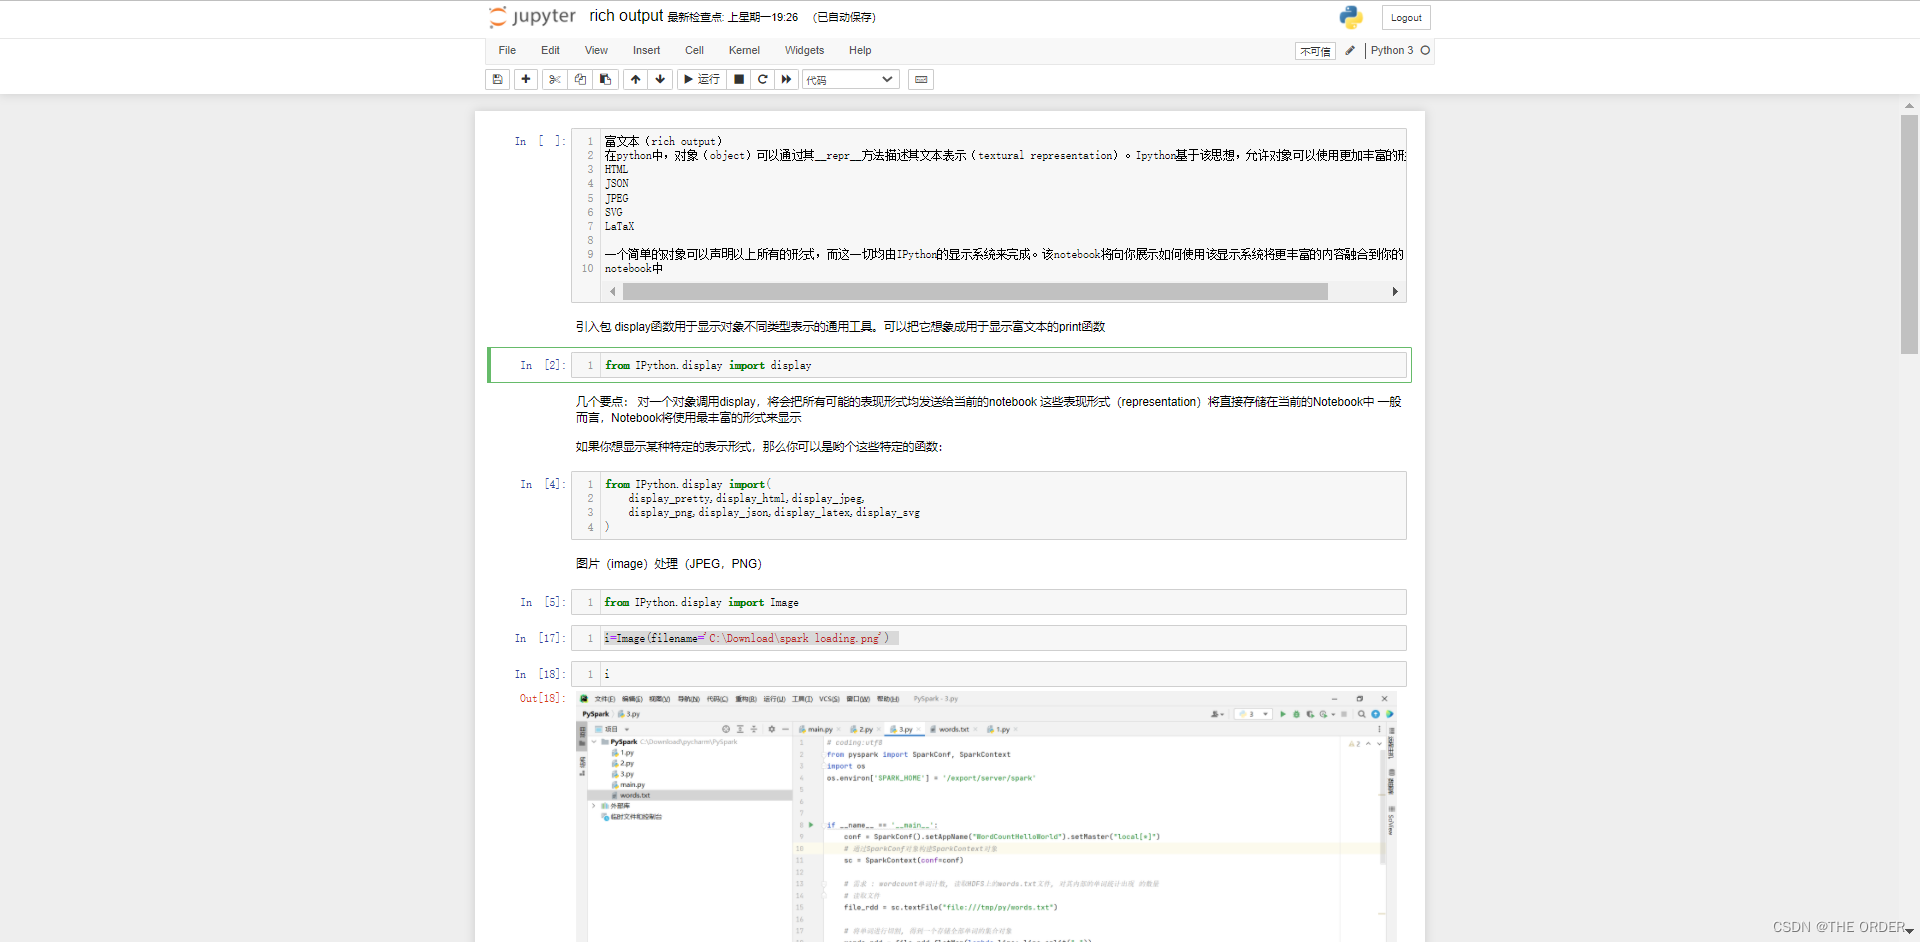Screen dimensions: 1920x942
Task: Move the selected cell down
Action: (660, 79)
